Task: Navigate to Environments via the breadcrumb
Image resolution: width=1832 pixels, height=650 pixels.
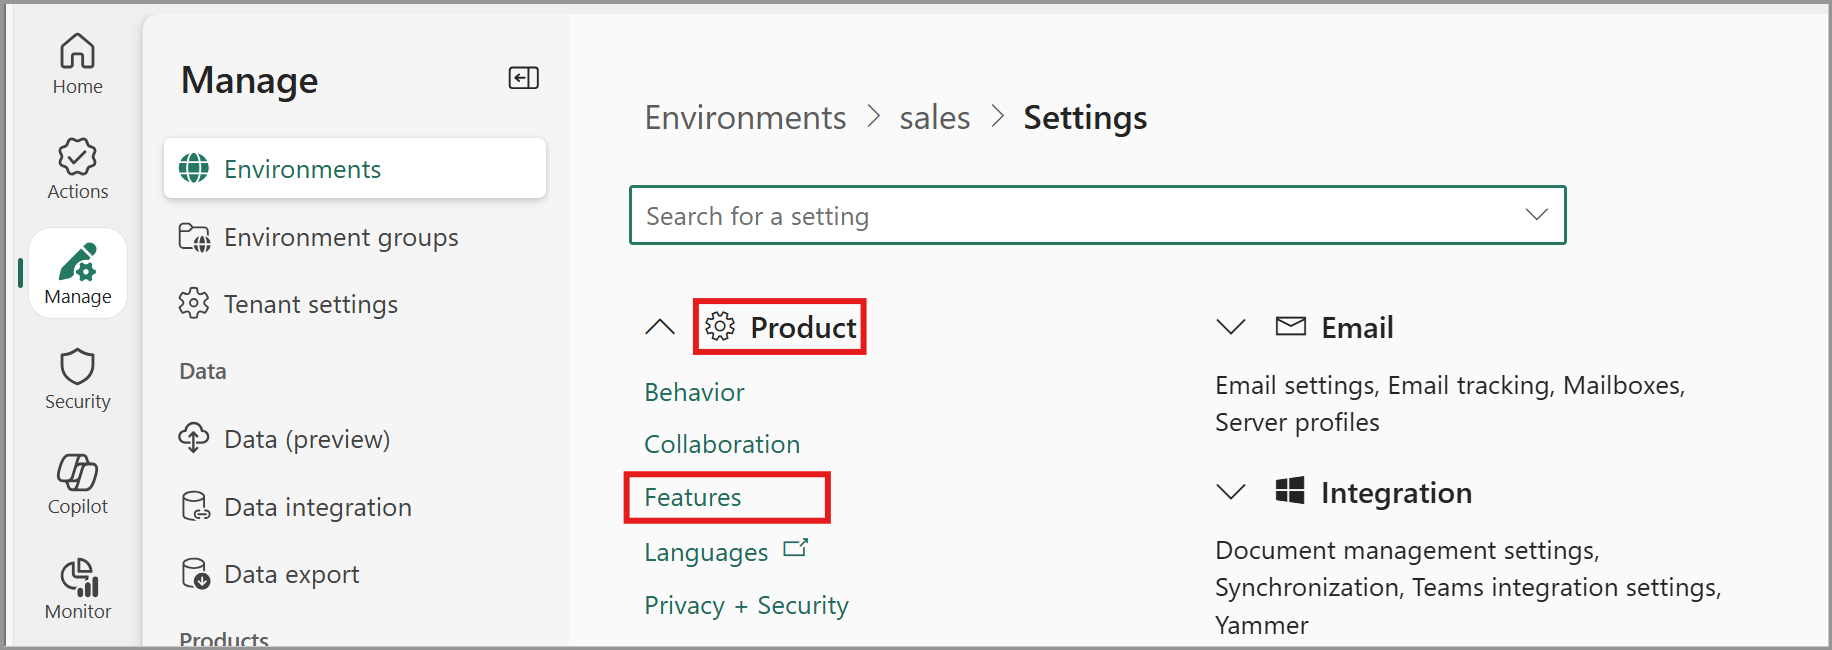Action: (744, 117)
